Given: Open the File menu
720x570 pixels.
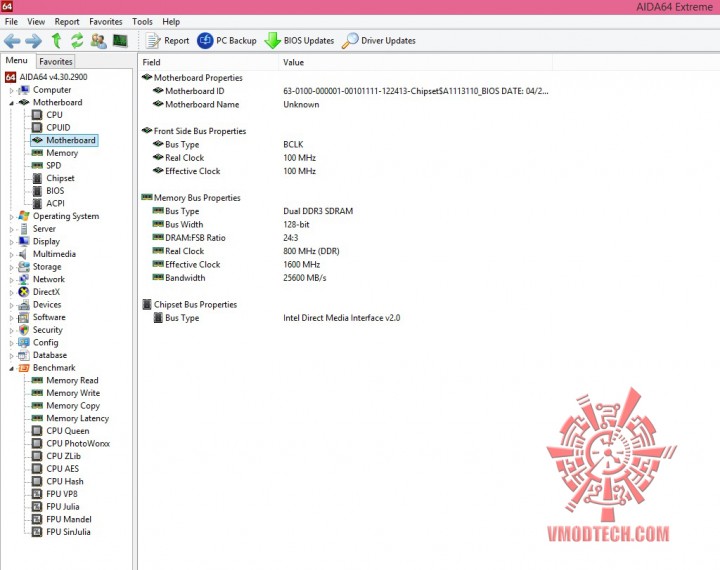Looking at the screenshot, I should (11, 22).
